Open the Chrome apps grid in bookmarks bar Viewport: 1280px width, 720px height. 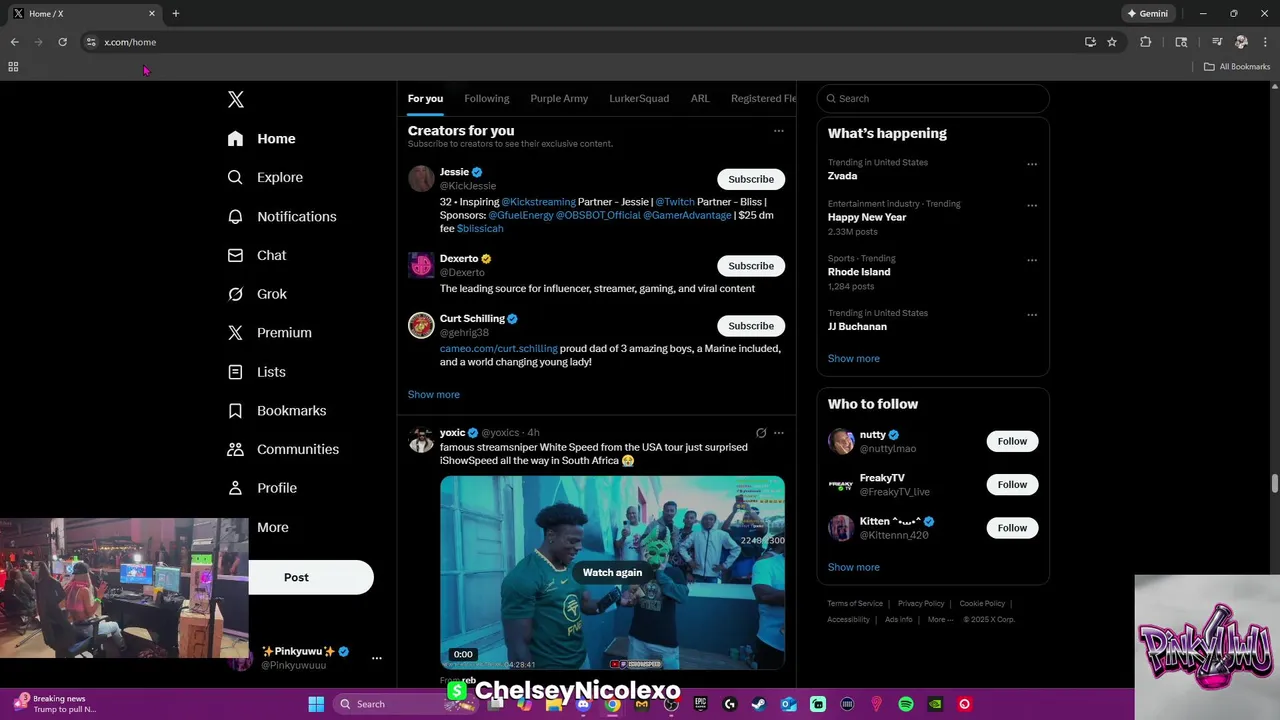tap(13, 67)
